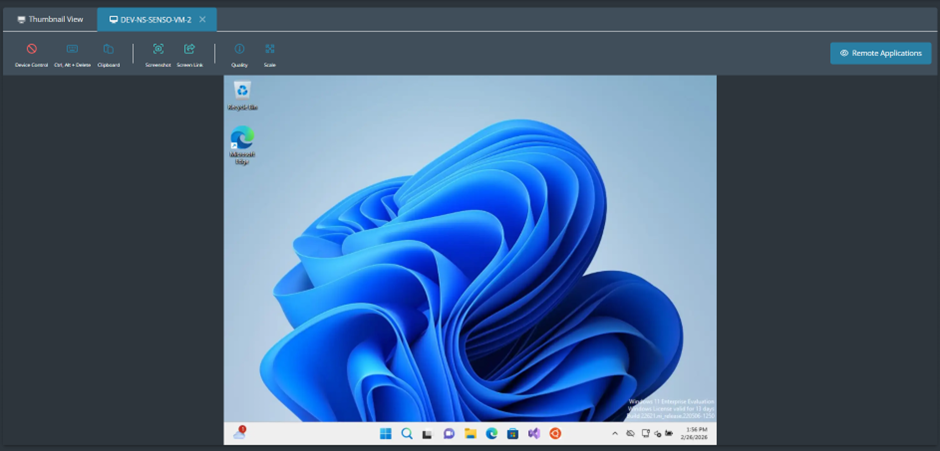
Task: Open the Ubuntu app in the taskbar
Action: pos(555,434)
